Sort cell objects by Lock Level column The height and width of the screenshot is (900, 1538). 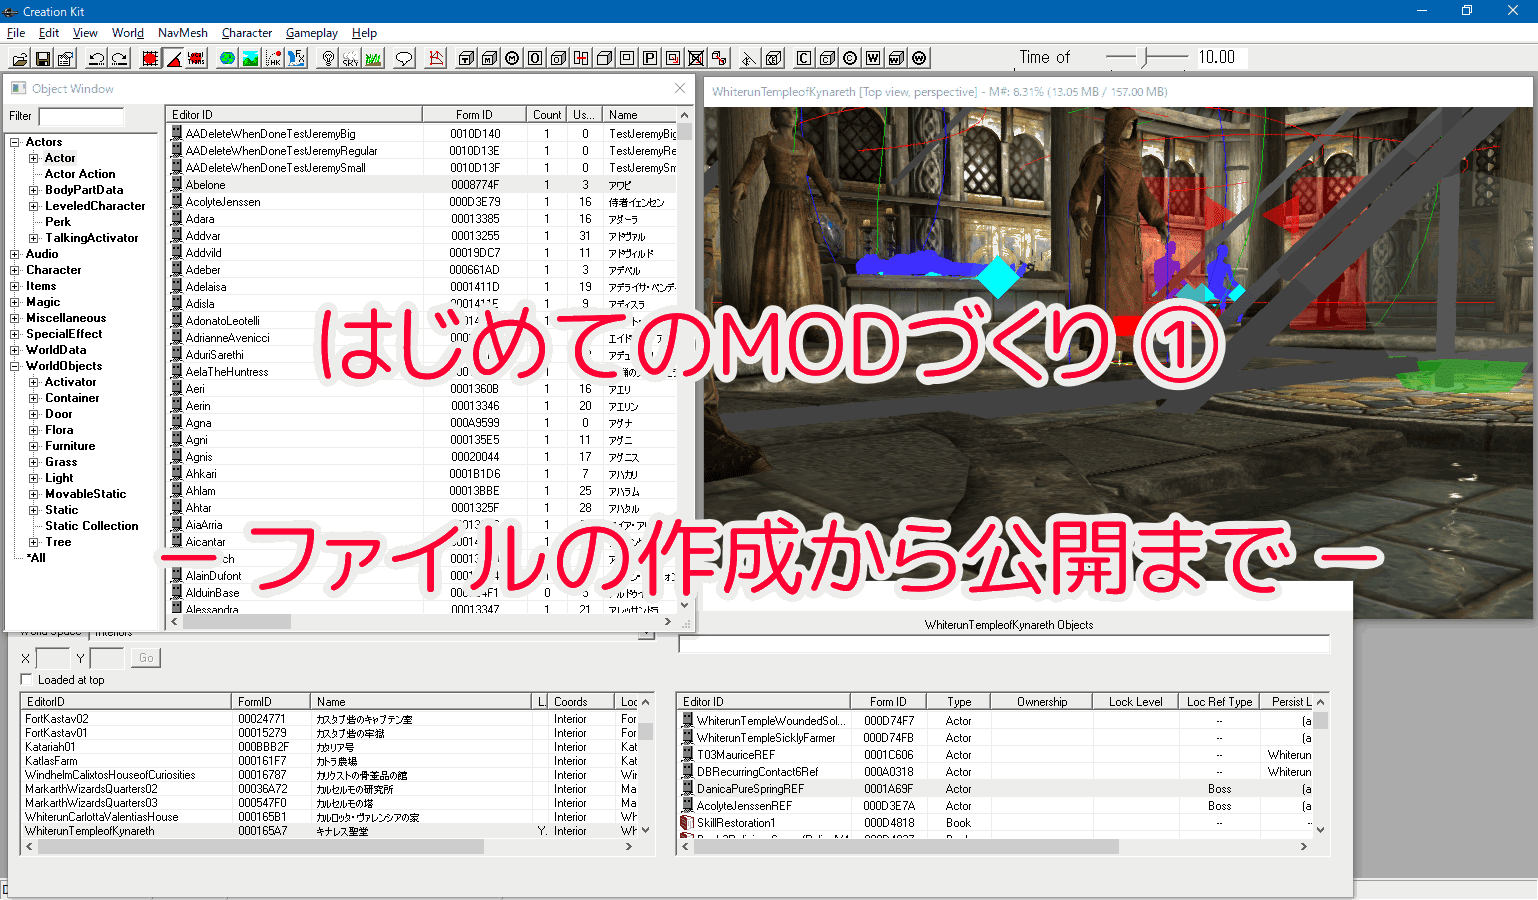[x=1135, y=702]
